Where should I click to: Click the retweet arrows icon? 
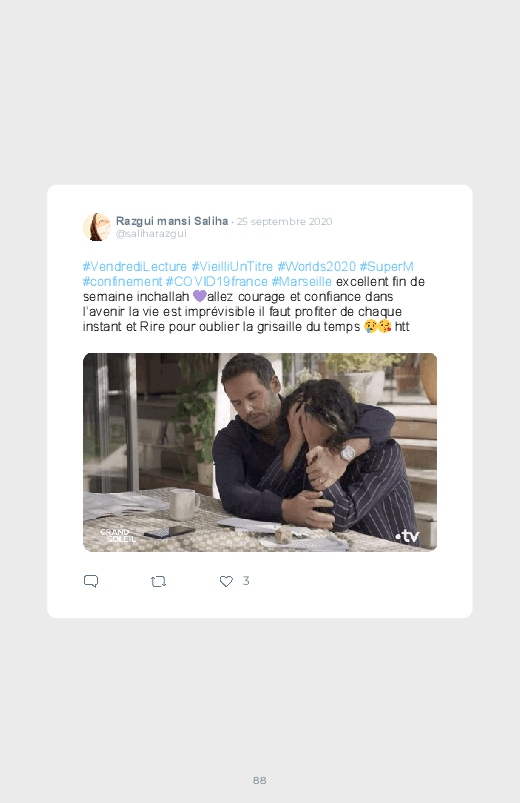pos(158,581)
